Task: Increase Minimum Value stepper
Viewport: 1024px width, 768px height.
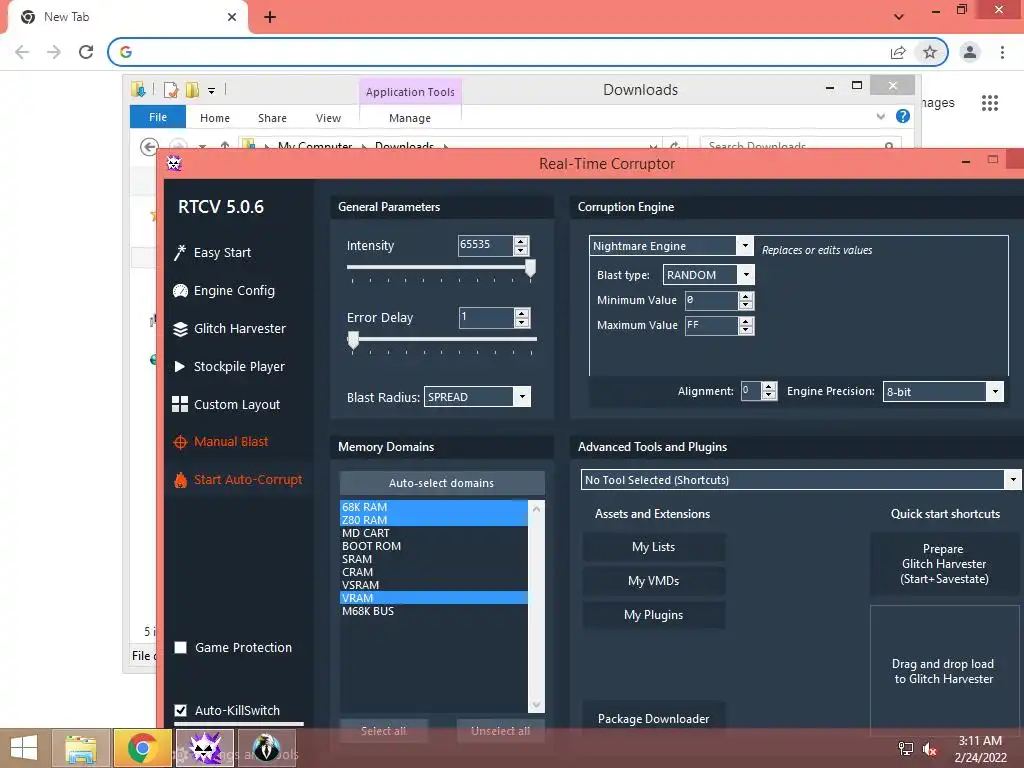Action: pos(746,296)
